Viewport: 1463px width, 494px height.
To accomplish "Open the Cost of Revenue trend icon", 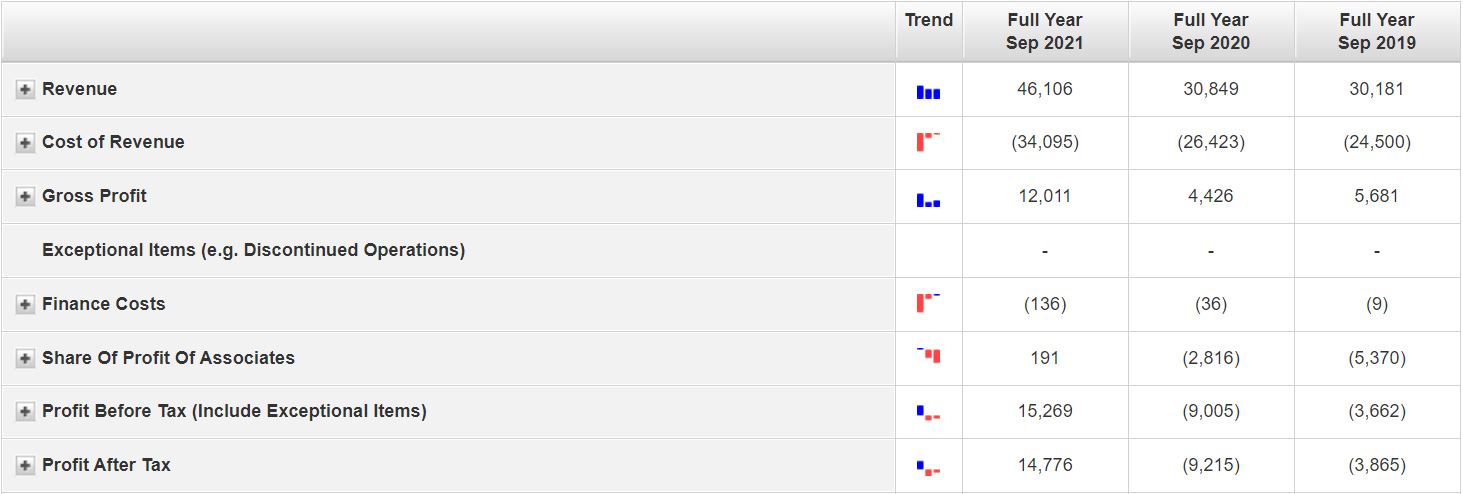I will 928,142.
